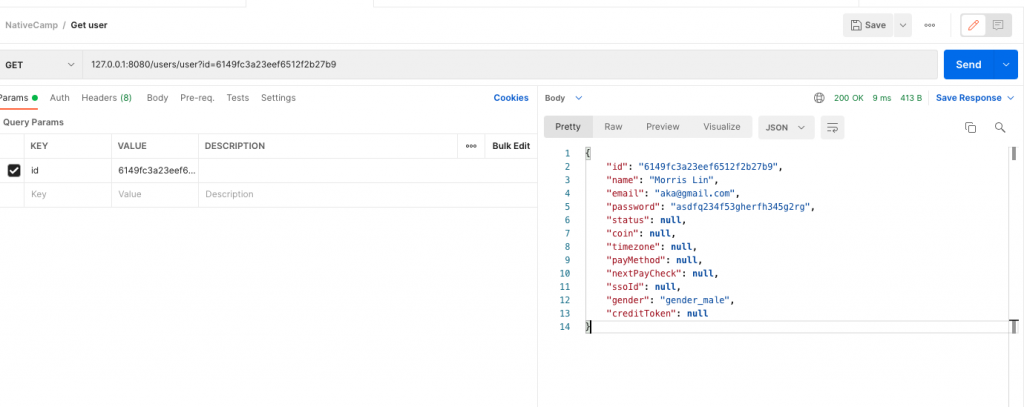Image resolution: width=1024 pixels, height=407 pixels.
Task: Switch to the Headers (8) tab
Action: click(106, 98)
